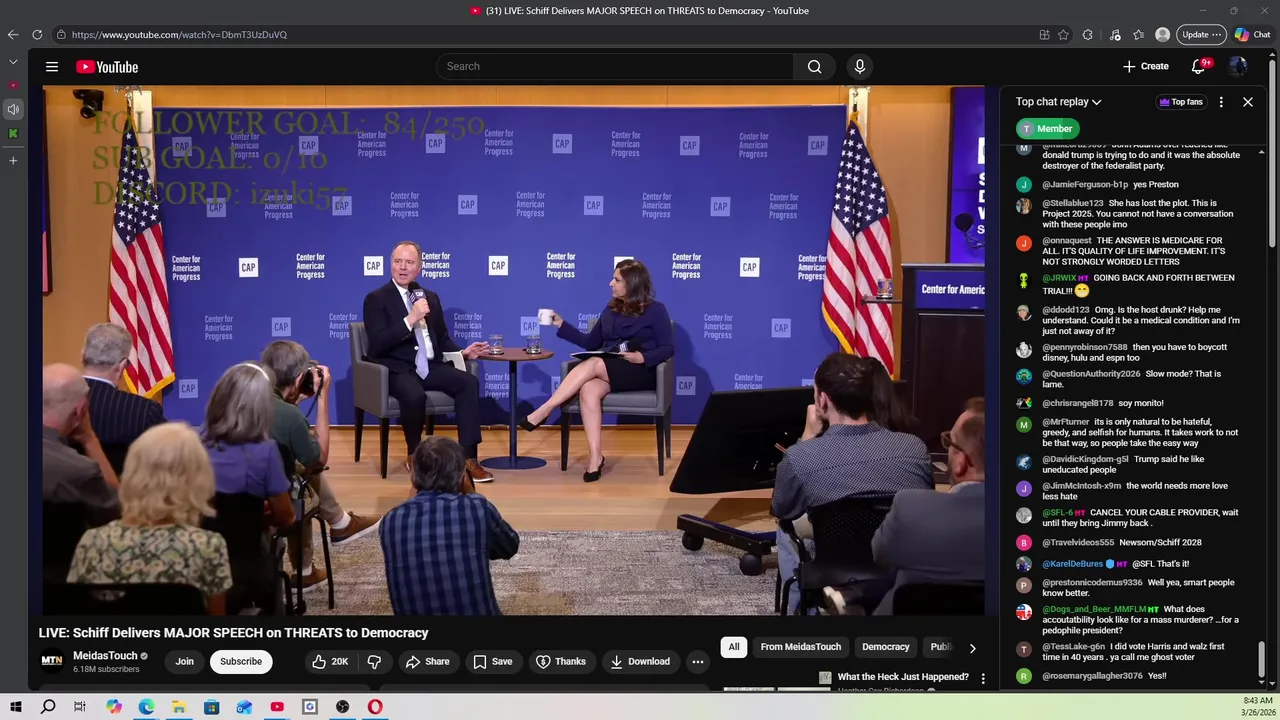Open MeidasTouch channel avatar

click(x=51, y=662)
